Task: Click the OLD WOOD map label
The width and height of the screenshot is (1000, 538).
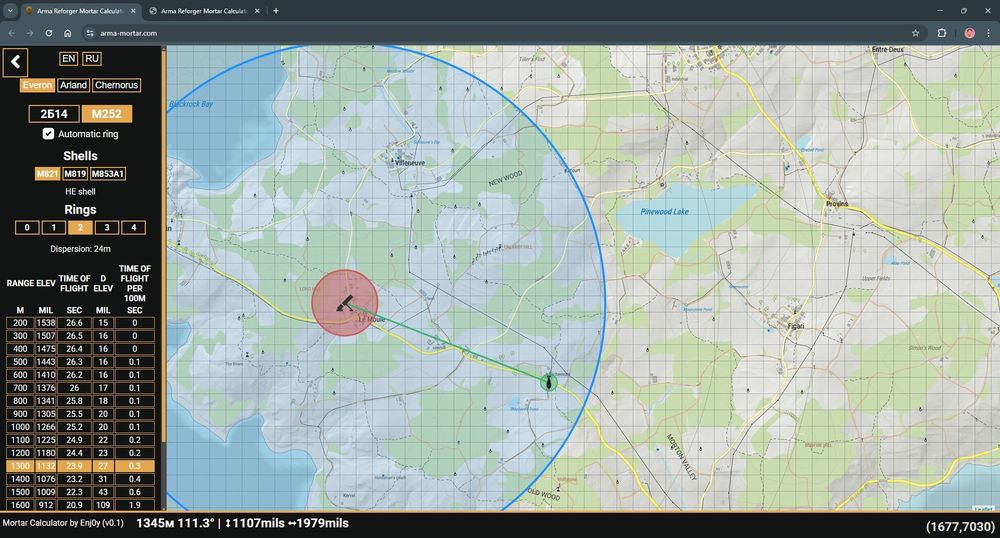Action: click(x=544, y=494)
